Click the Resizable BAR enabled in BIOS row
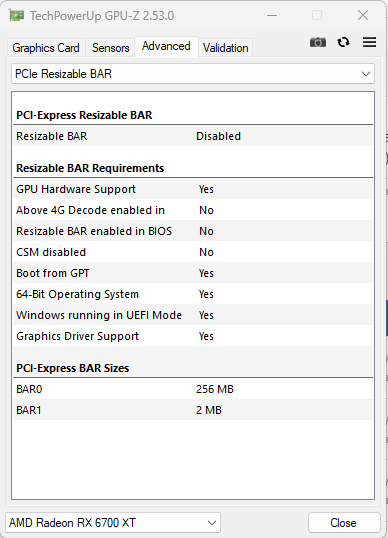Viewport: 388px width, 538px height. pos(193,231)
